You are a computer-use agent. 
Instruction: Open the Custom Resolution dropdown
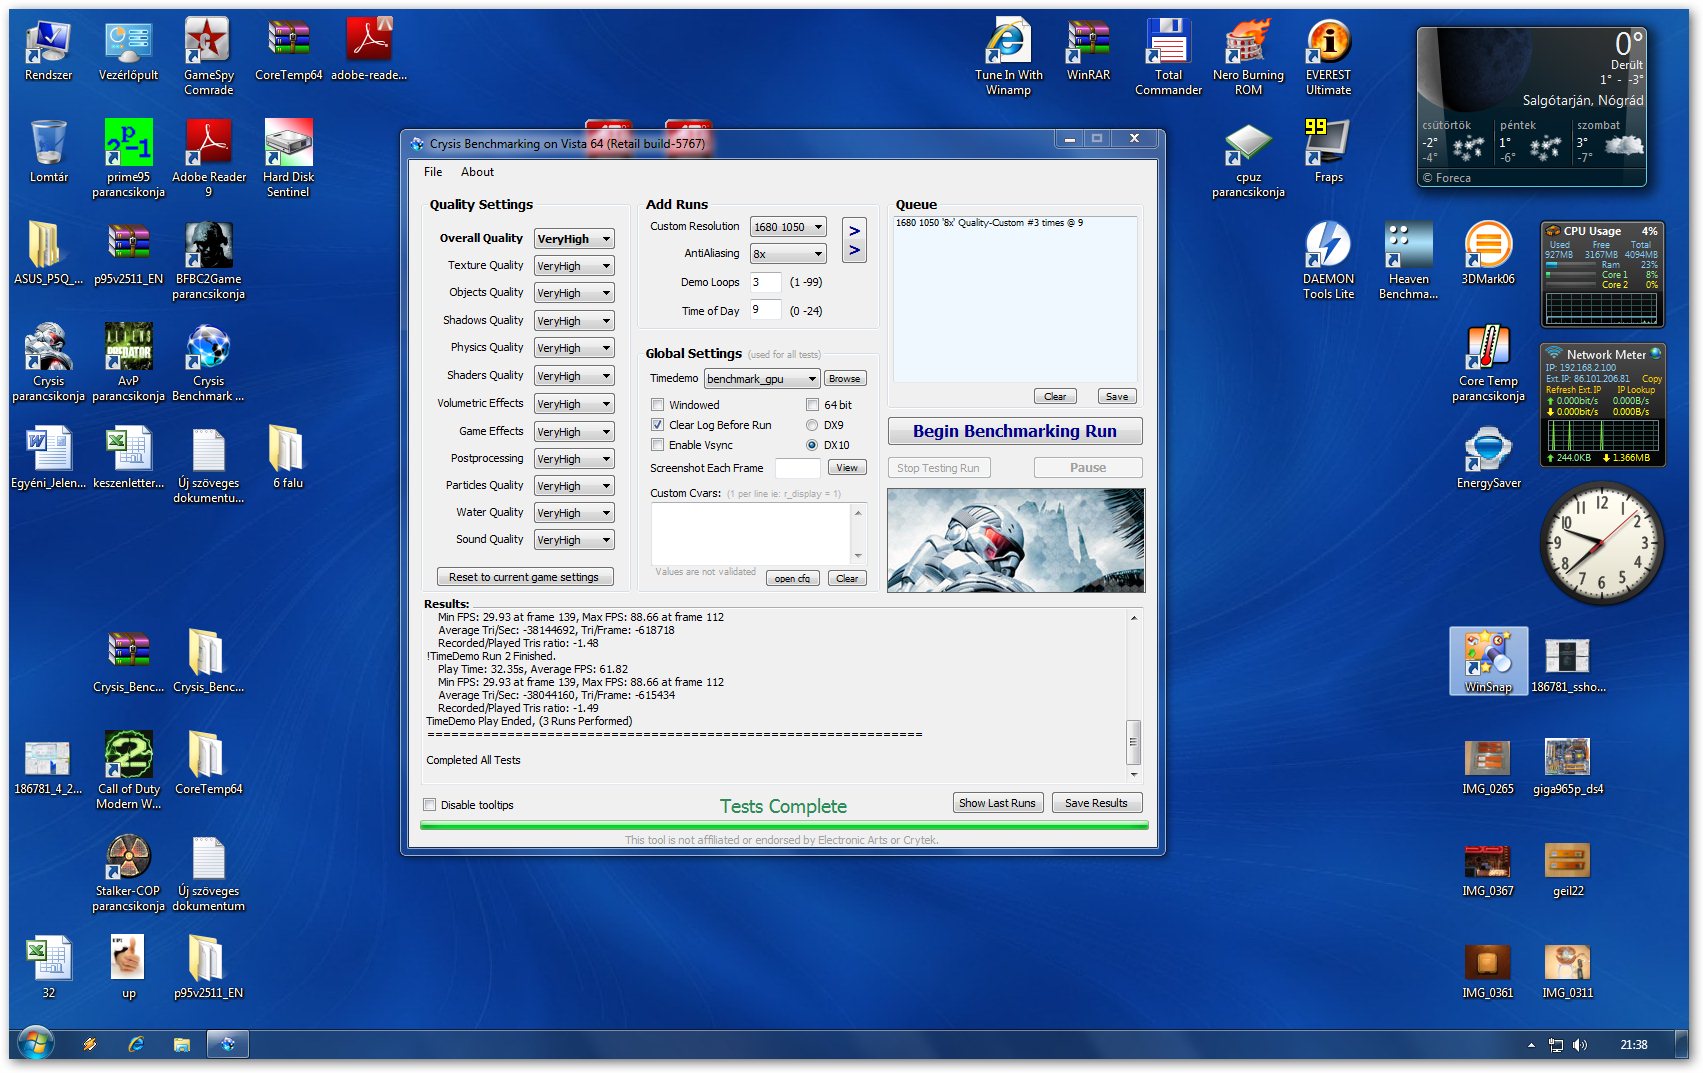(x=788, y=227)
